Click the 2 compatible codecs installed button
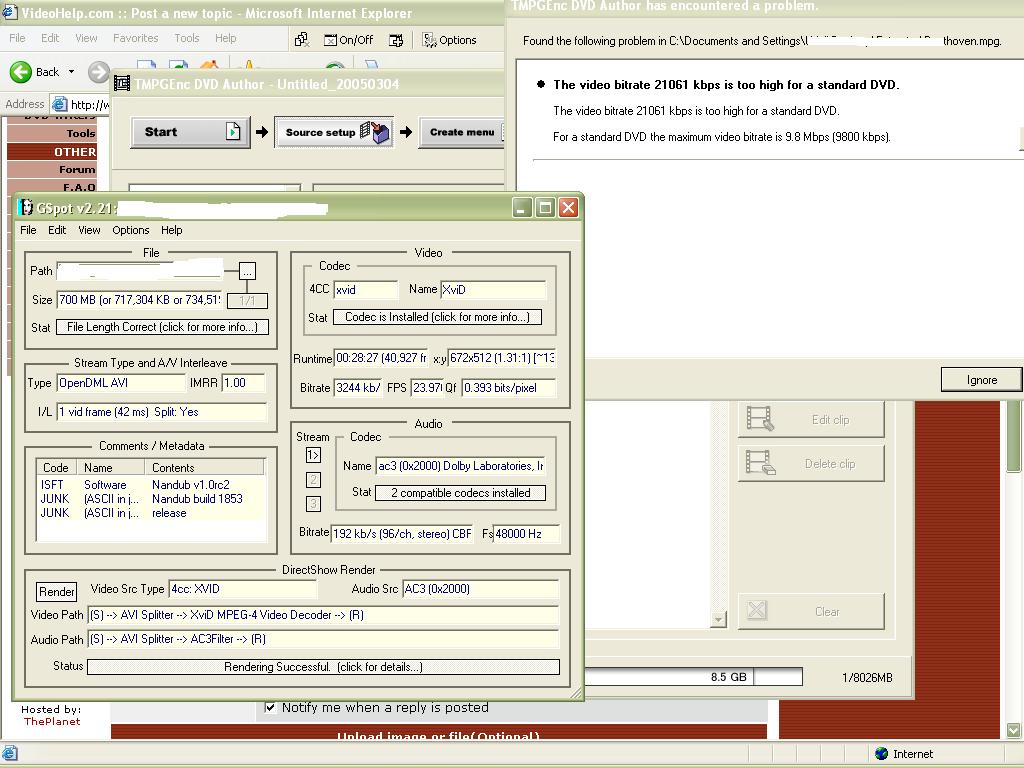Screen dimensions: 1024x768 [x=460, y=493]
